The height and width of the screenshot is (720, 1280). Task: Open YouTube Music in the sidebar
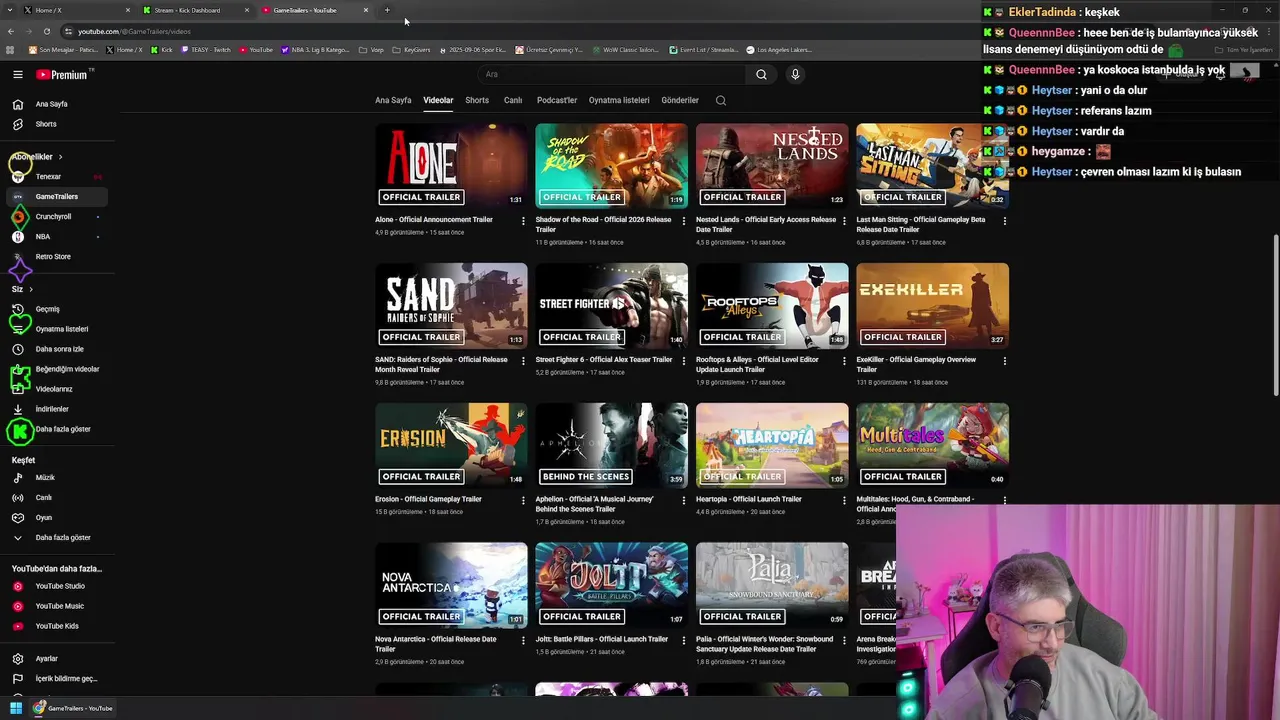point(60,606)
